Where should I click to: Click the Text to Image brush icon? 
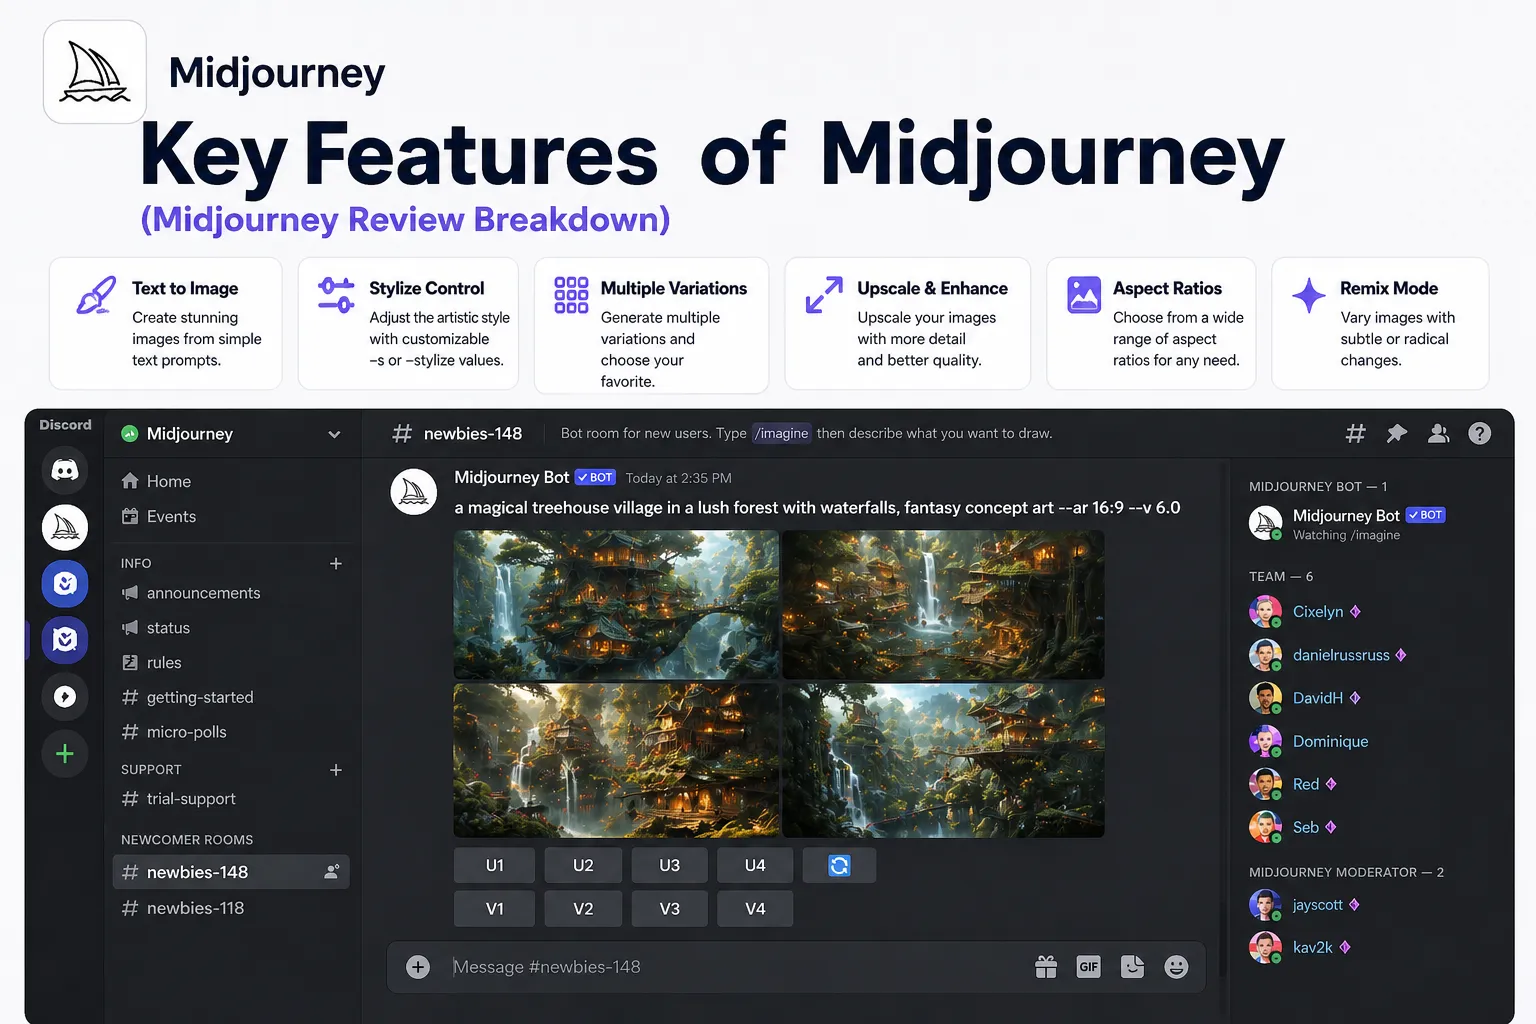(96, 296)
